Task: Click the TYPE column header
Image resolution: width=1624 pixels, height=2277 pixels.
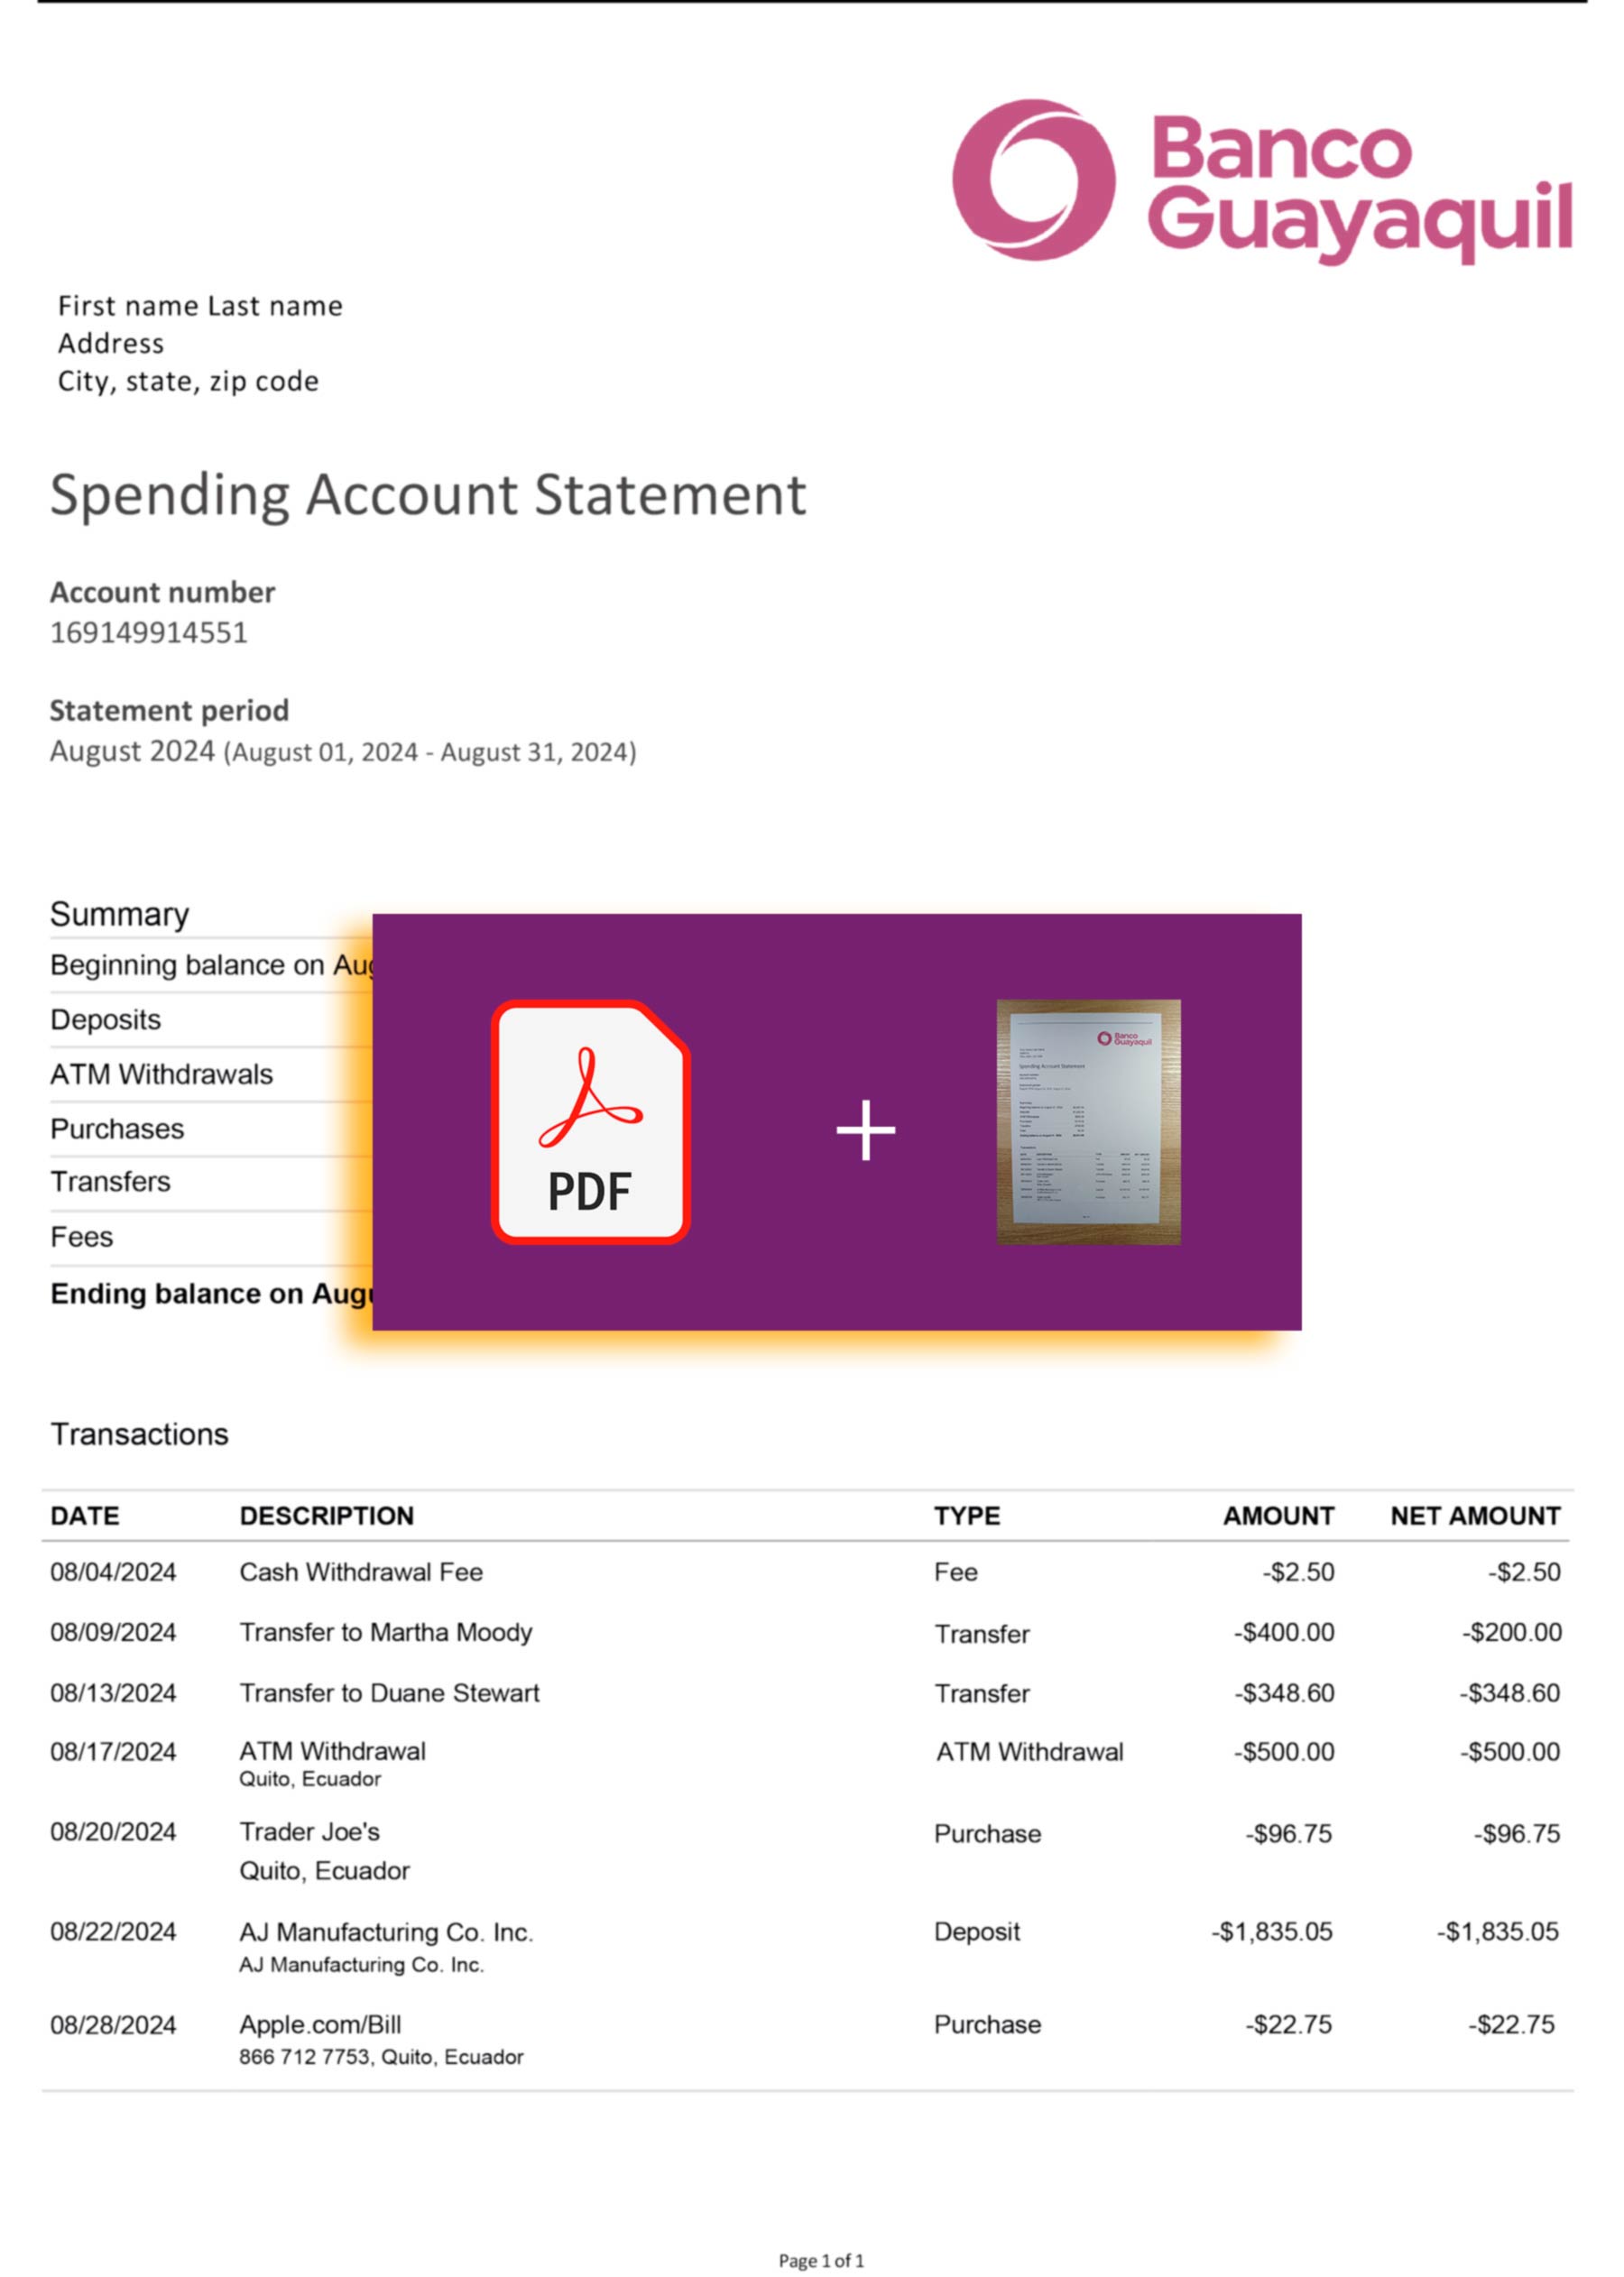Action: click(967, 1515)
